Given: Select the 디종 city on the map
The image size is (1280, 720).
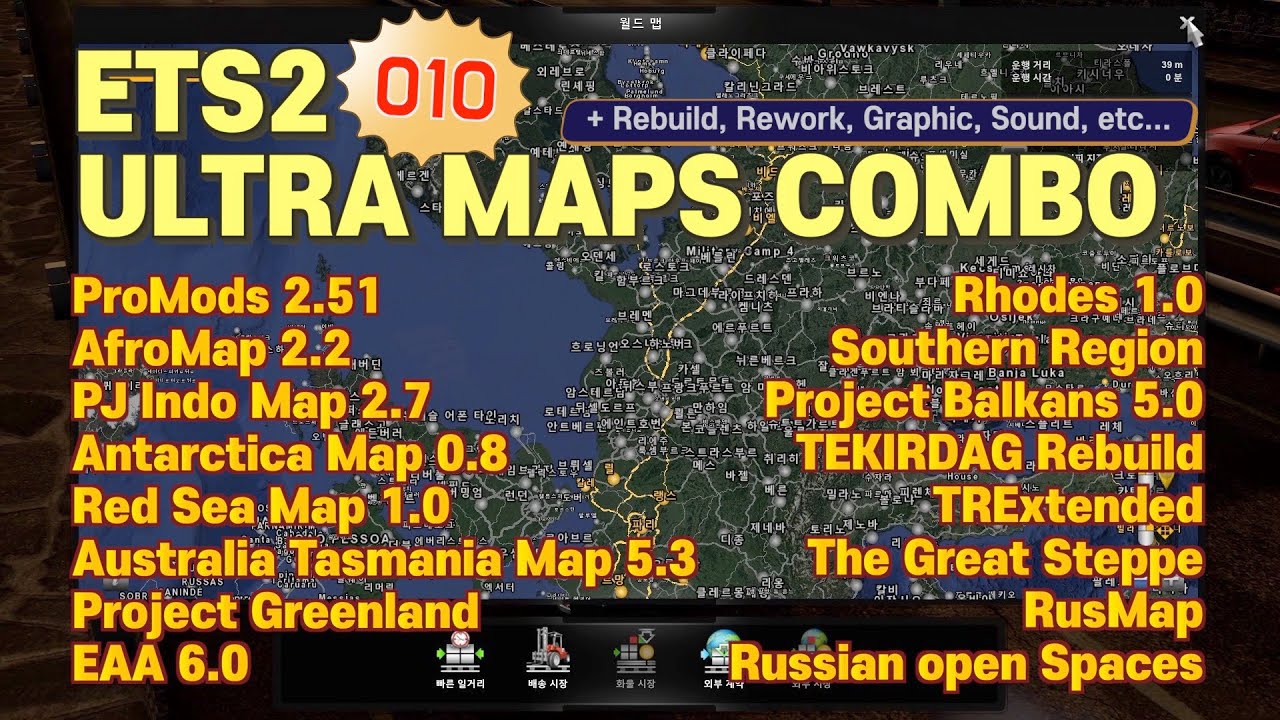Looking at the screenshot, I should (x=733, y=540).
